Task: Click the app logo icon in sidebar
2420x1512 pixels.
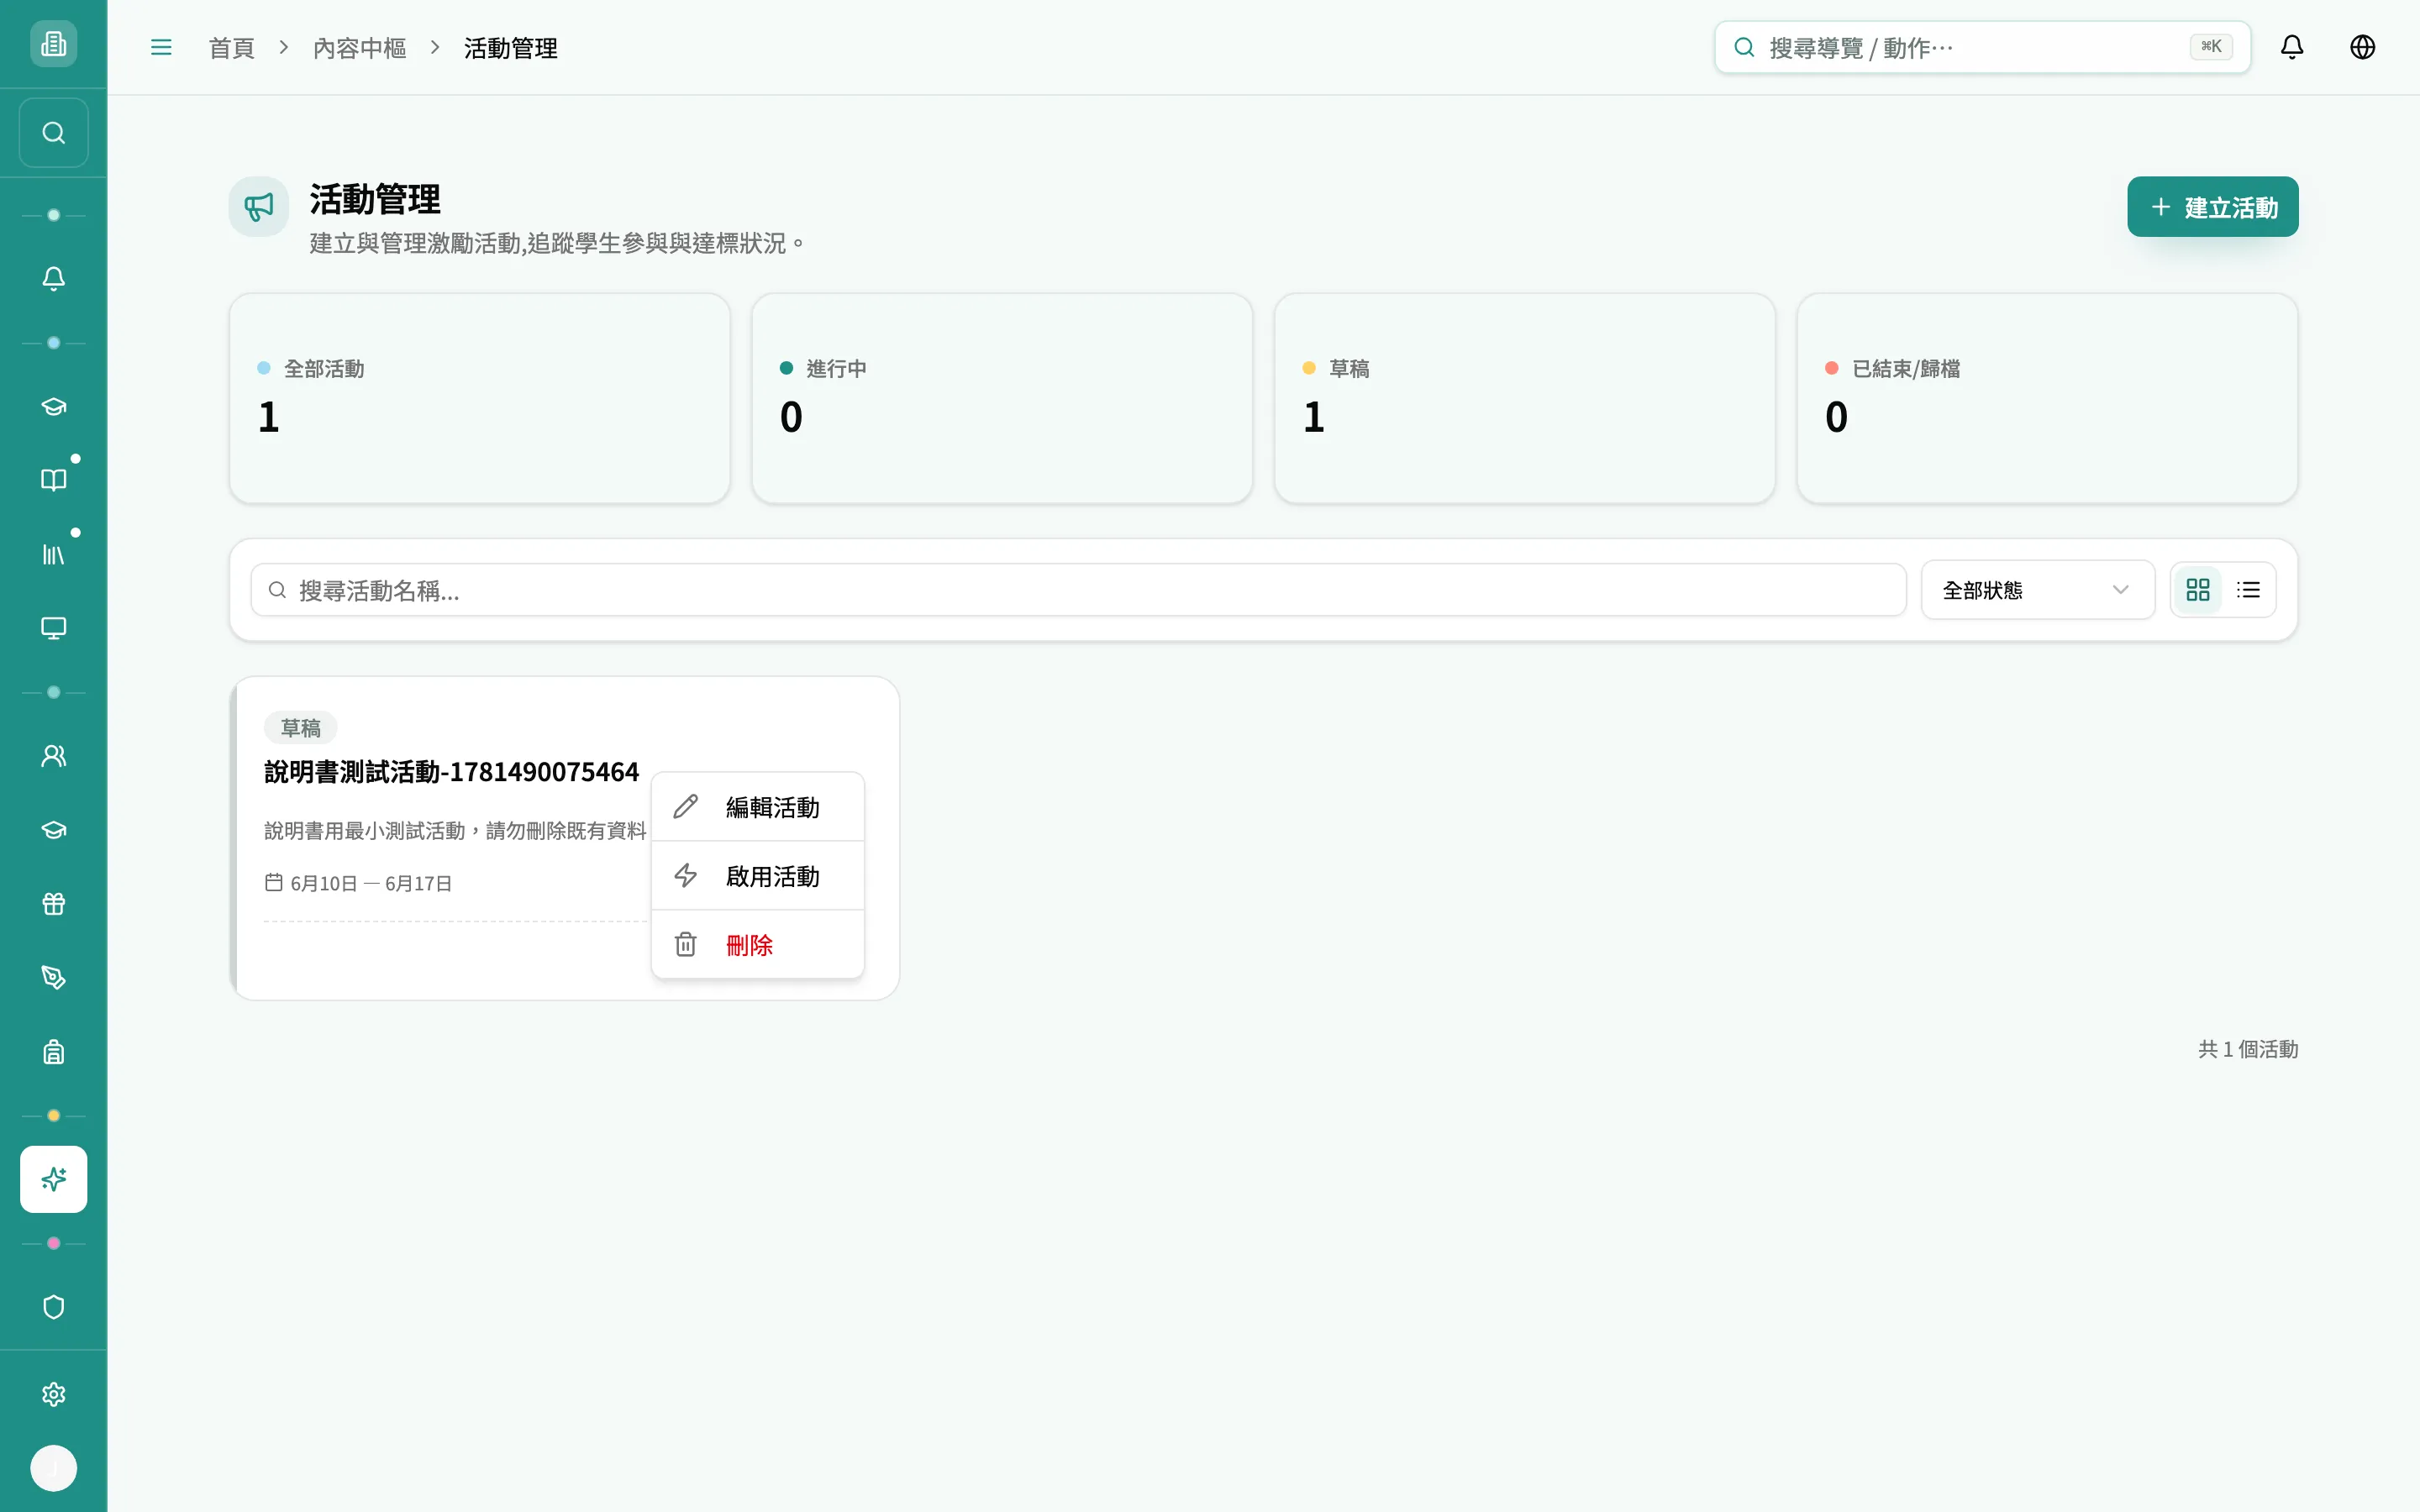Action: (53, 44)
